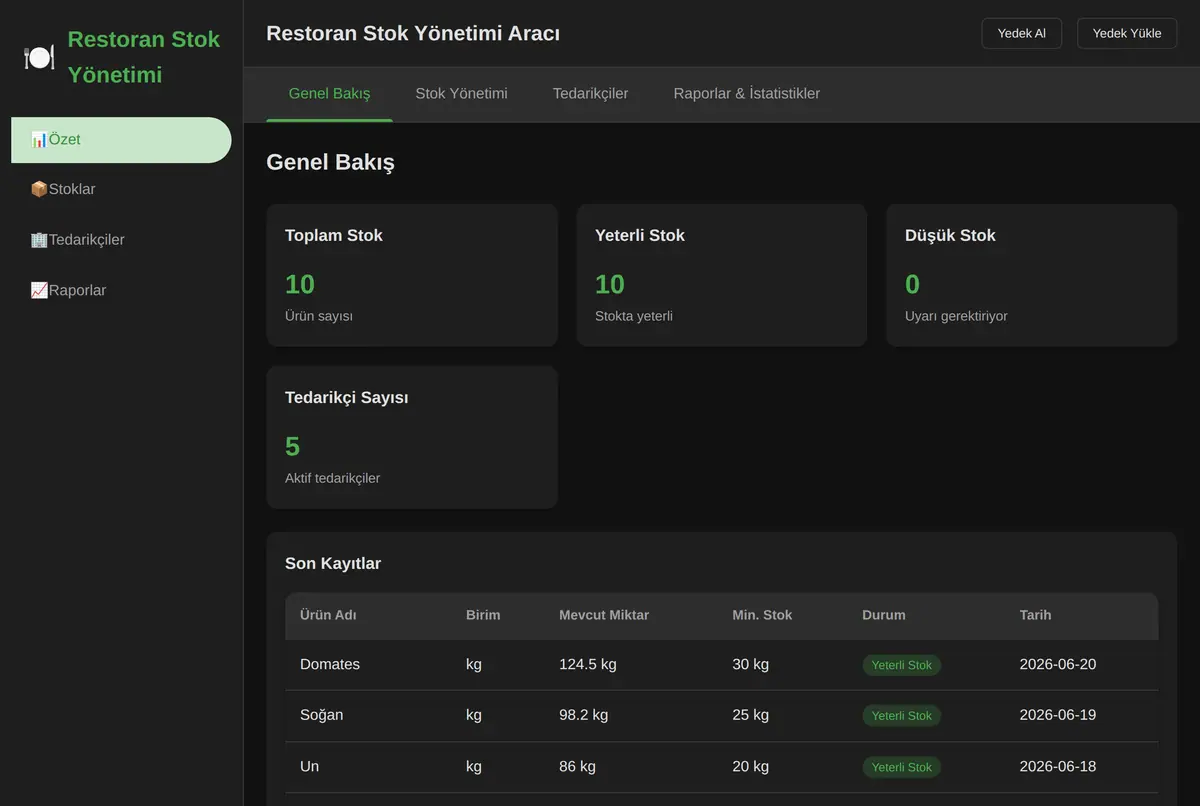
Task: Click the 86 kg quantity cell
Action: point(577,766)
